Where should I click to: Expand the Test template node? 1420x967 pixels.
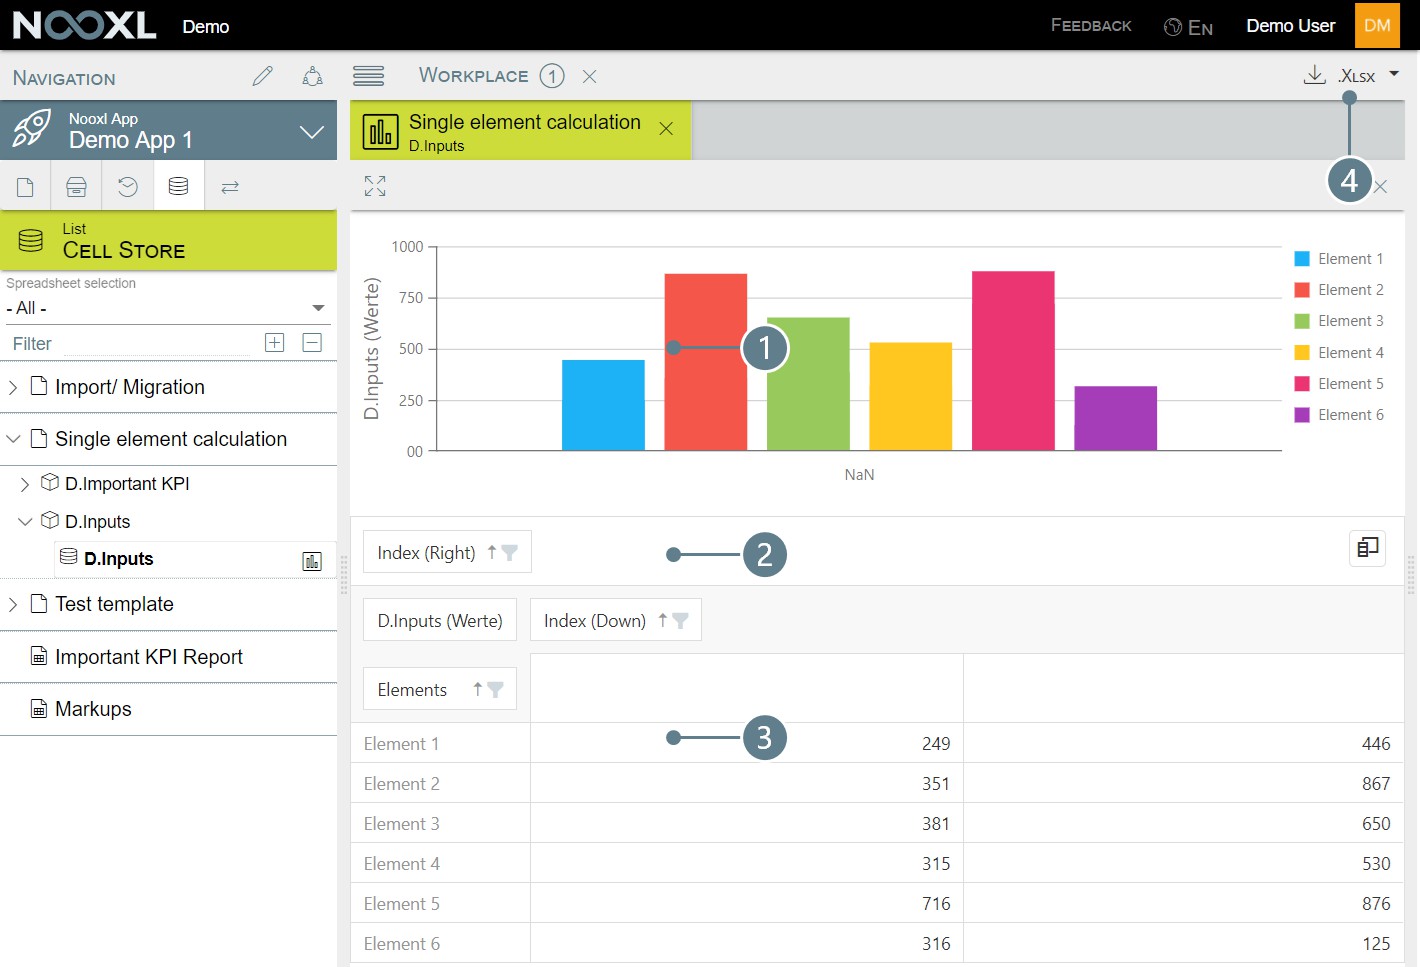[13, 604]
